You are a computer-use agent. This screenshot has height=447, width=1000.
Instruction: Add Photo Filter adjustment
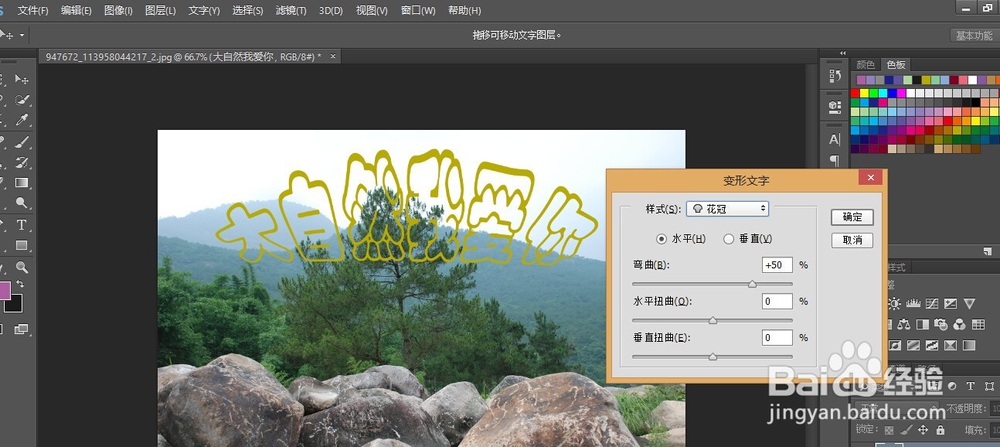(941, 325)
